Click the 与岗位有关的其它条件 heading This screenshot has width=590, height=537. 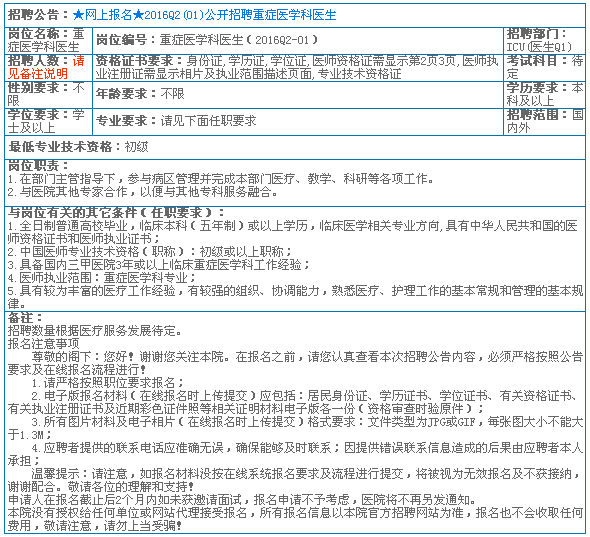click(116, 213)
